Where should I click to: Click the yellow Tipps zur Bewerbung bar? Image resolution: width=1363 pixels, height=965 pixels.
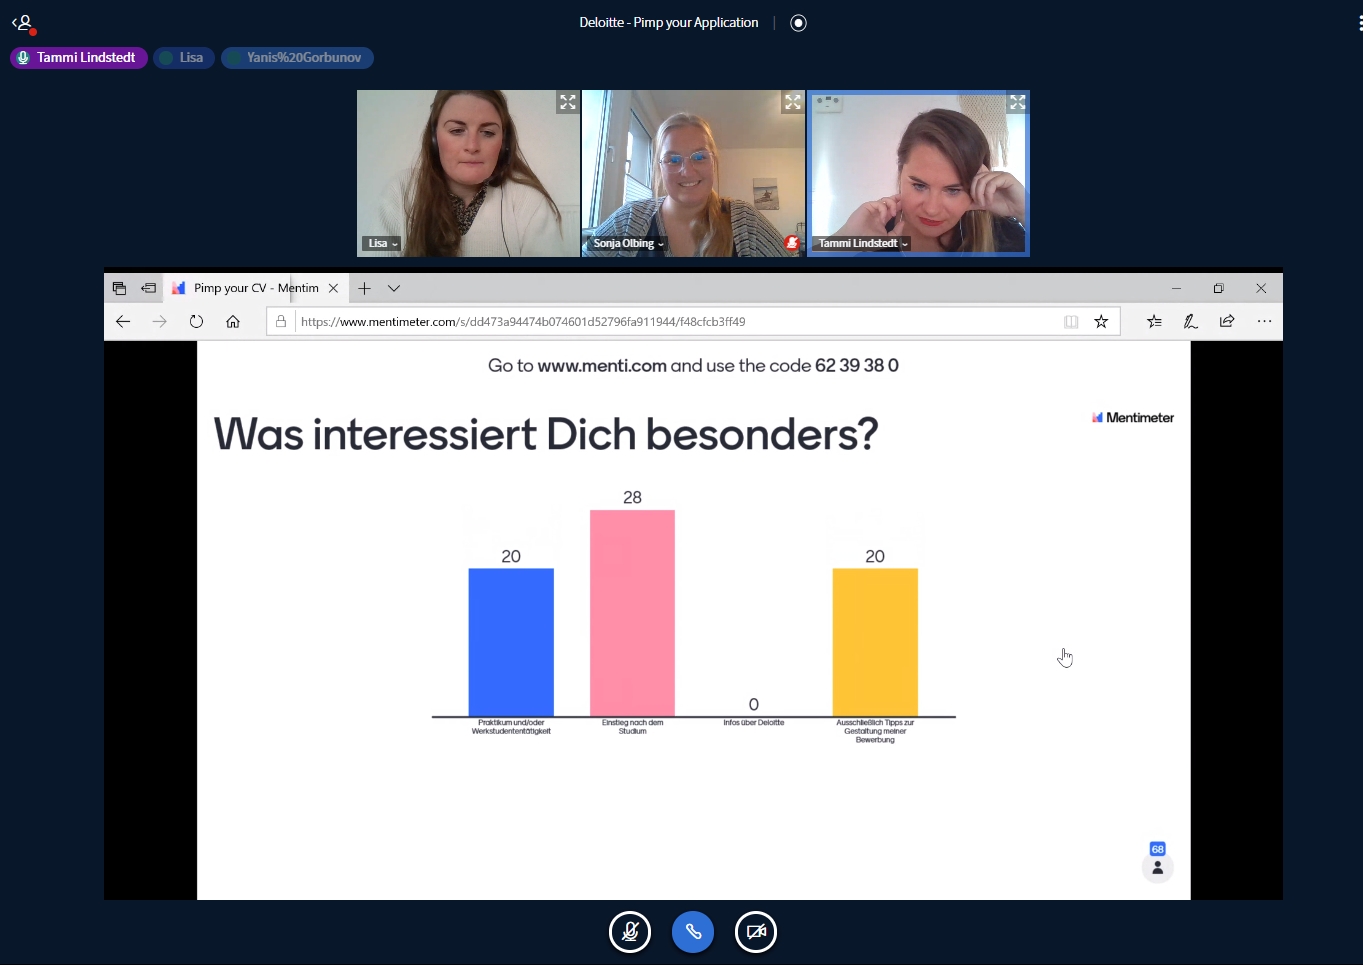coord(875,642)
